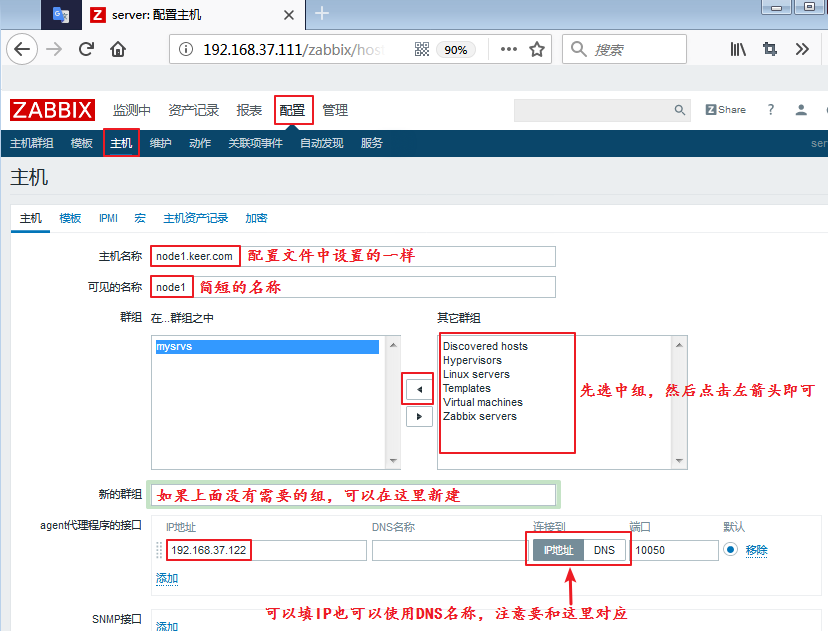Open the user profile icon
The image size is (828, 631).
coord(801,110)
